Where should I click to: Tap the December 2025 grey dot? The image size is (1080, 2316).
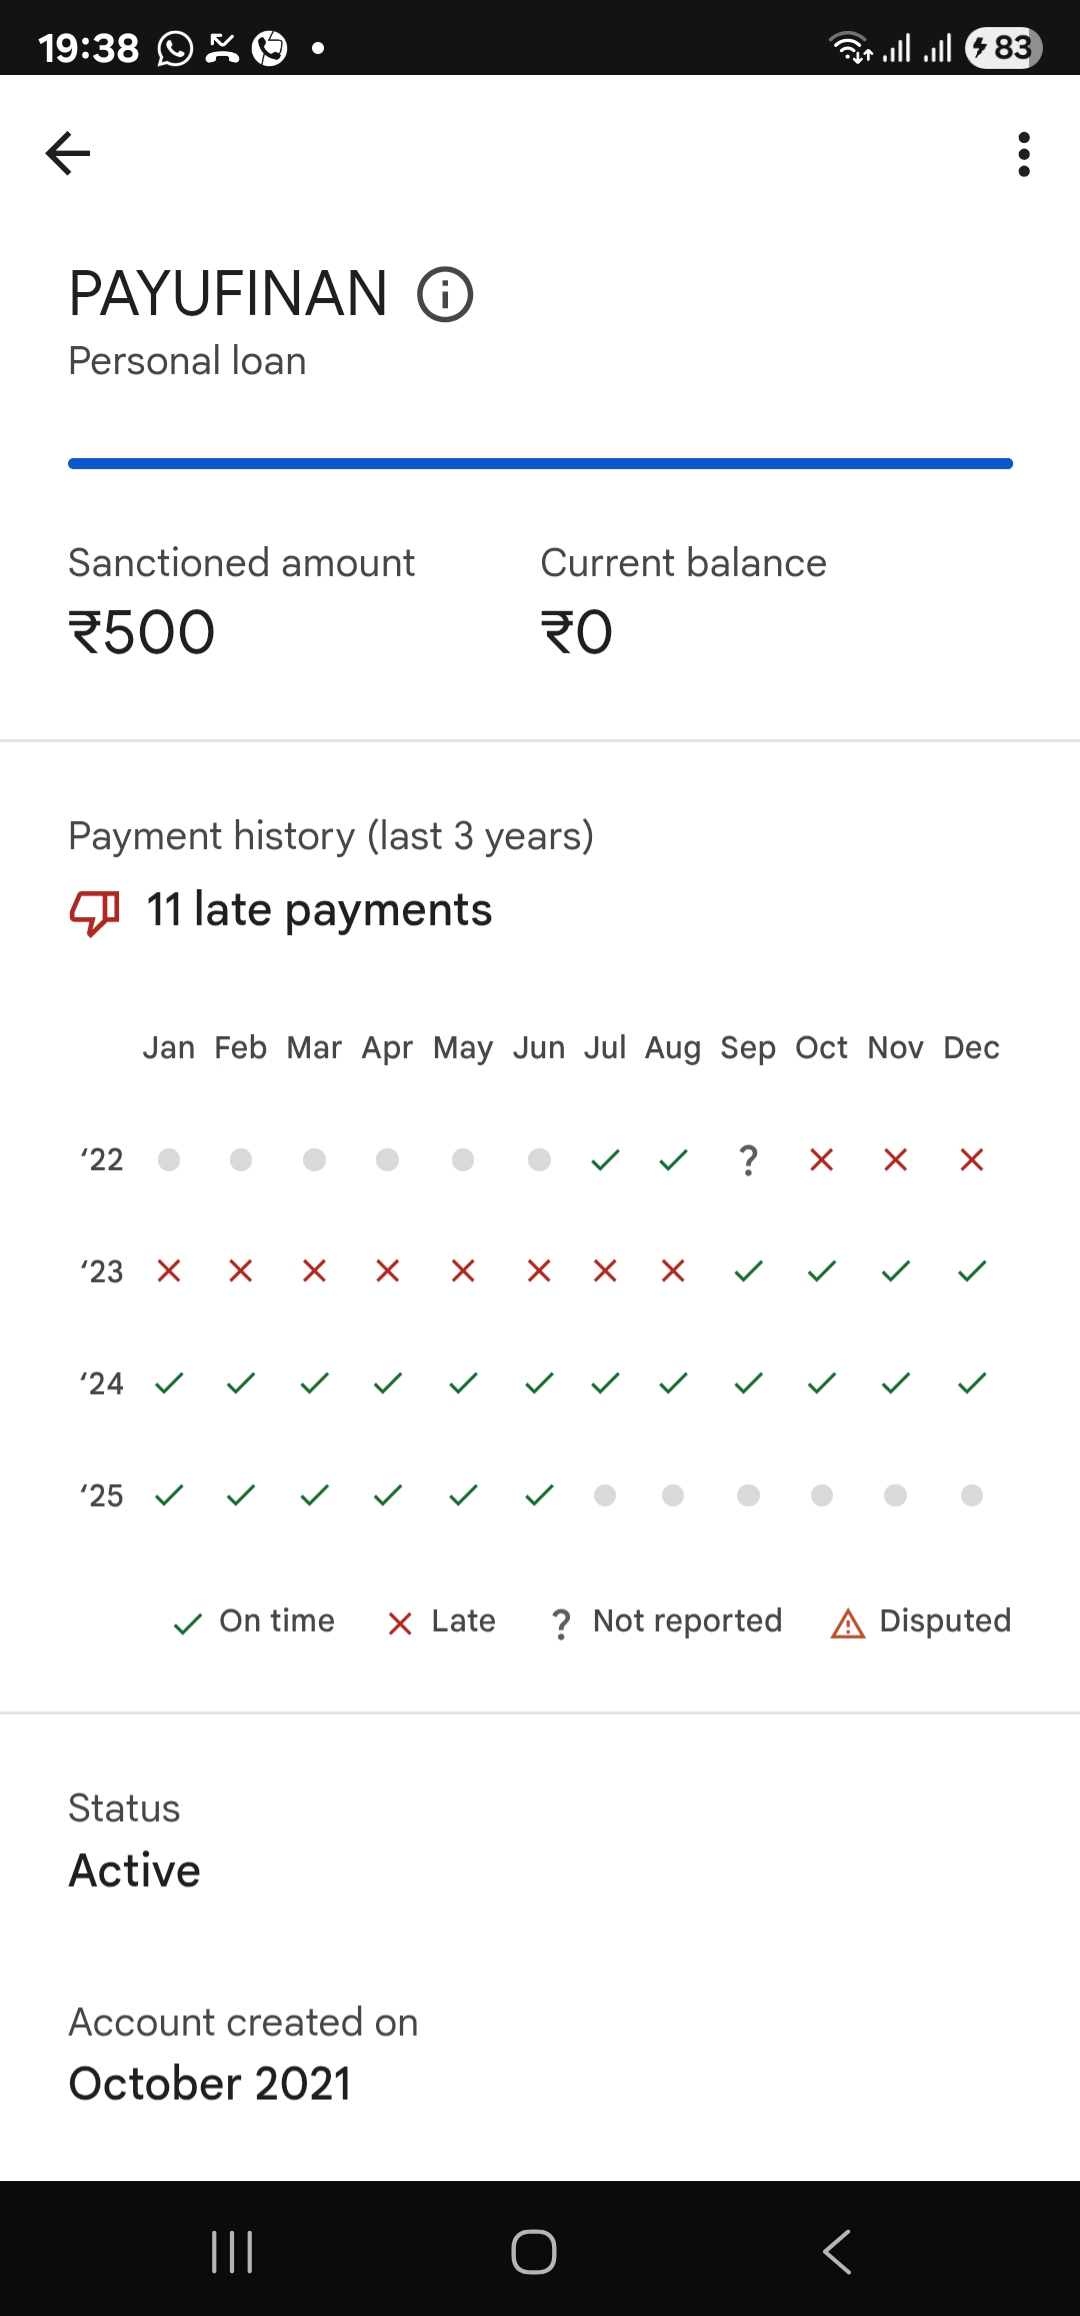pos(972,1495)
